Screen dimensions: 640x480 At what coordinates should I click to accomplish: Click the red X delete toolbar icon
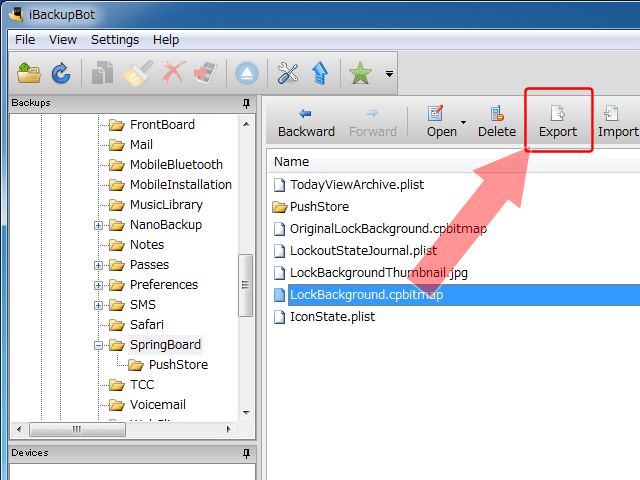[173, 73]
